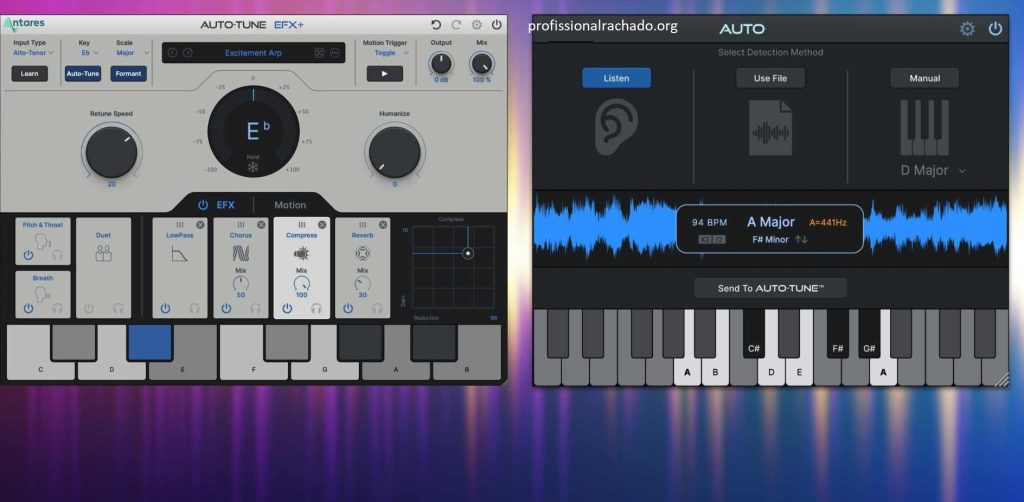Screen dimensions: 1024x502
Task: Click the LowPass filter curve icon
Action: (x=179, y=254)
